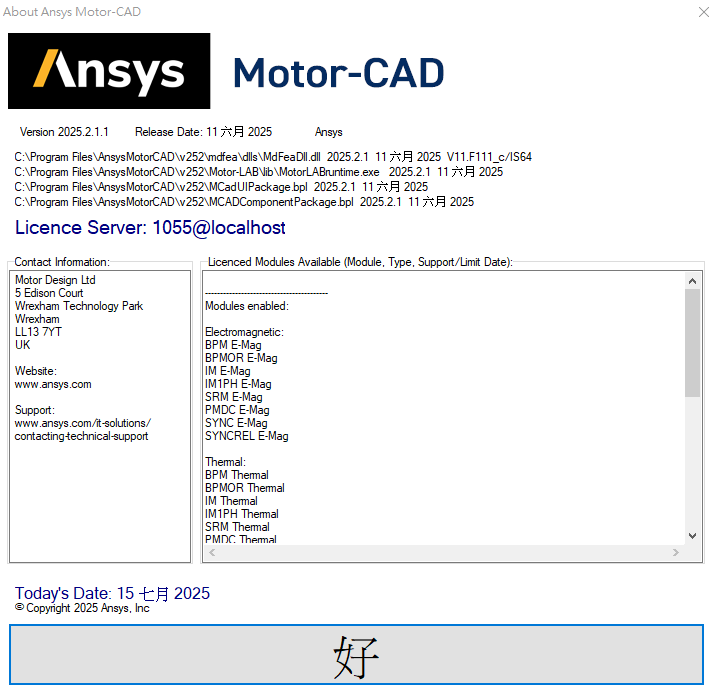Click the LL13 7YT postcode line
The width and height of the screenshot is (718, 688).
[38, 332]
